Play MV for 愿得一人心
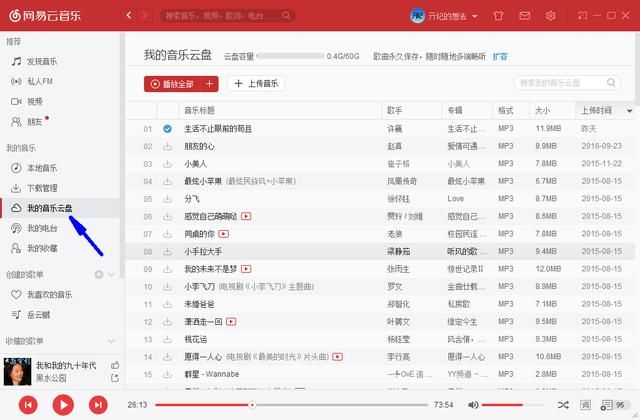640x420 pixels. [x=337, y=357]
